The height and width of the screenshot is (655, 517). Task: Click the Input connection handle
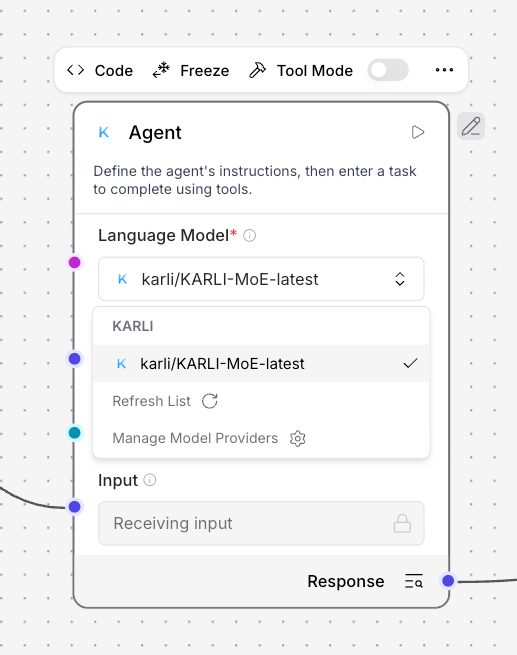pos(75,507)
